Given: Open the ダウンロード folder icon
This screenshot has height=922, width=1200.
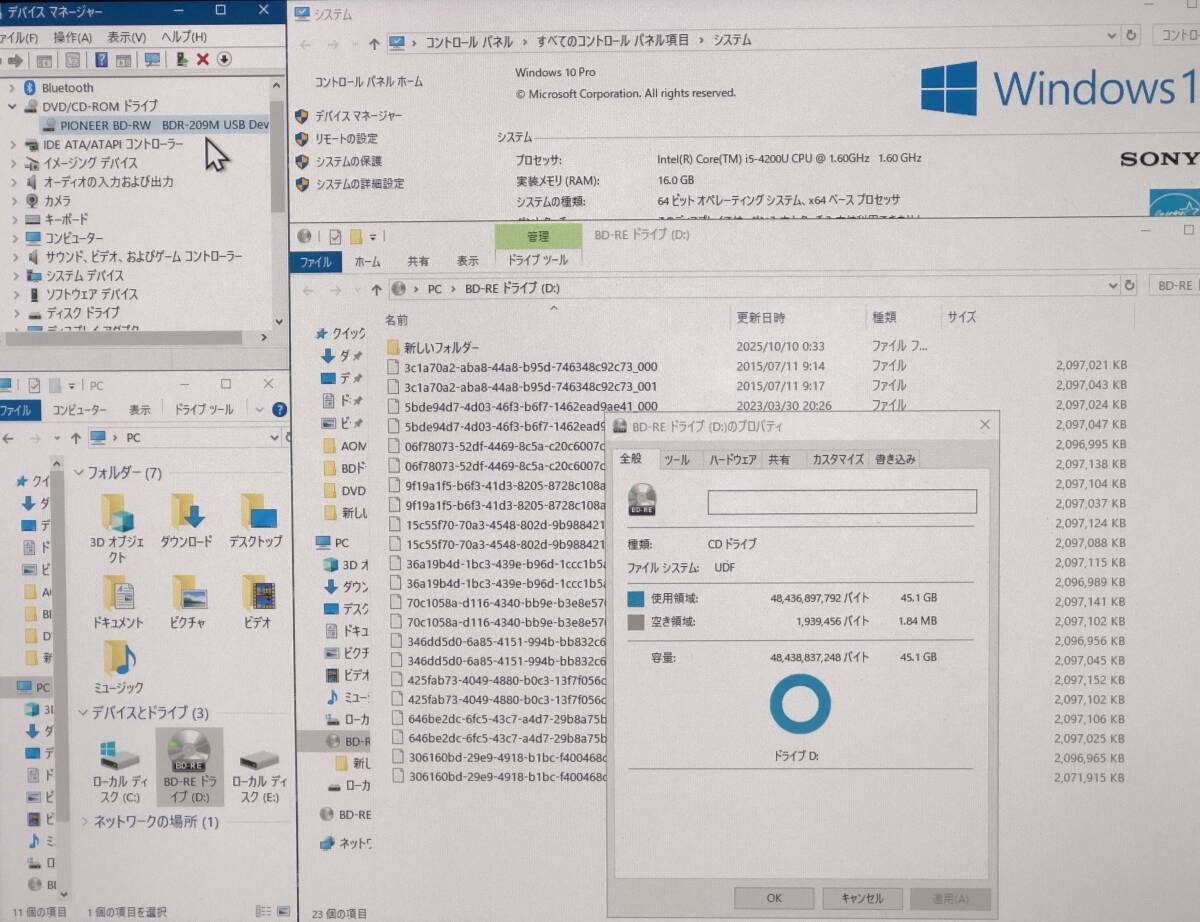Looking at the screenshot, I should click(x=187, y=522).
